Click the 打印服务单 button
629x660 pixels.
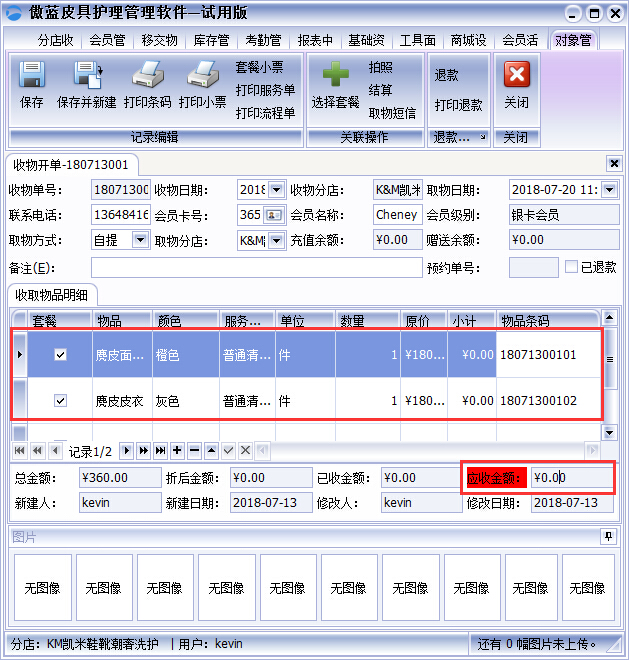point(265,90)
